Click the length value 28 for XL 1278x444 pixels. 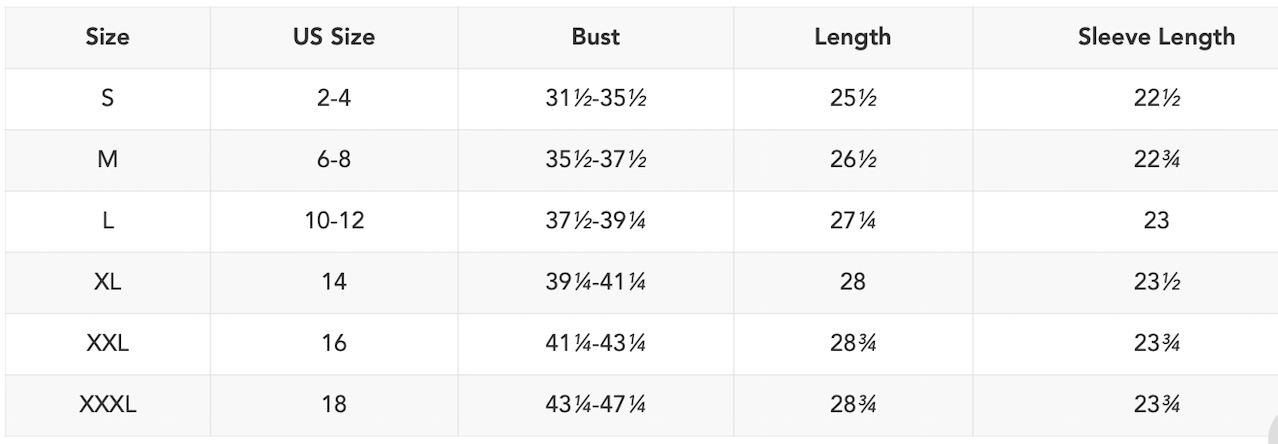[x=852, y=282]
